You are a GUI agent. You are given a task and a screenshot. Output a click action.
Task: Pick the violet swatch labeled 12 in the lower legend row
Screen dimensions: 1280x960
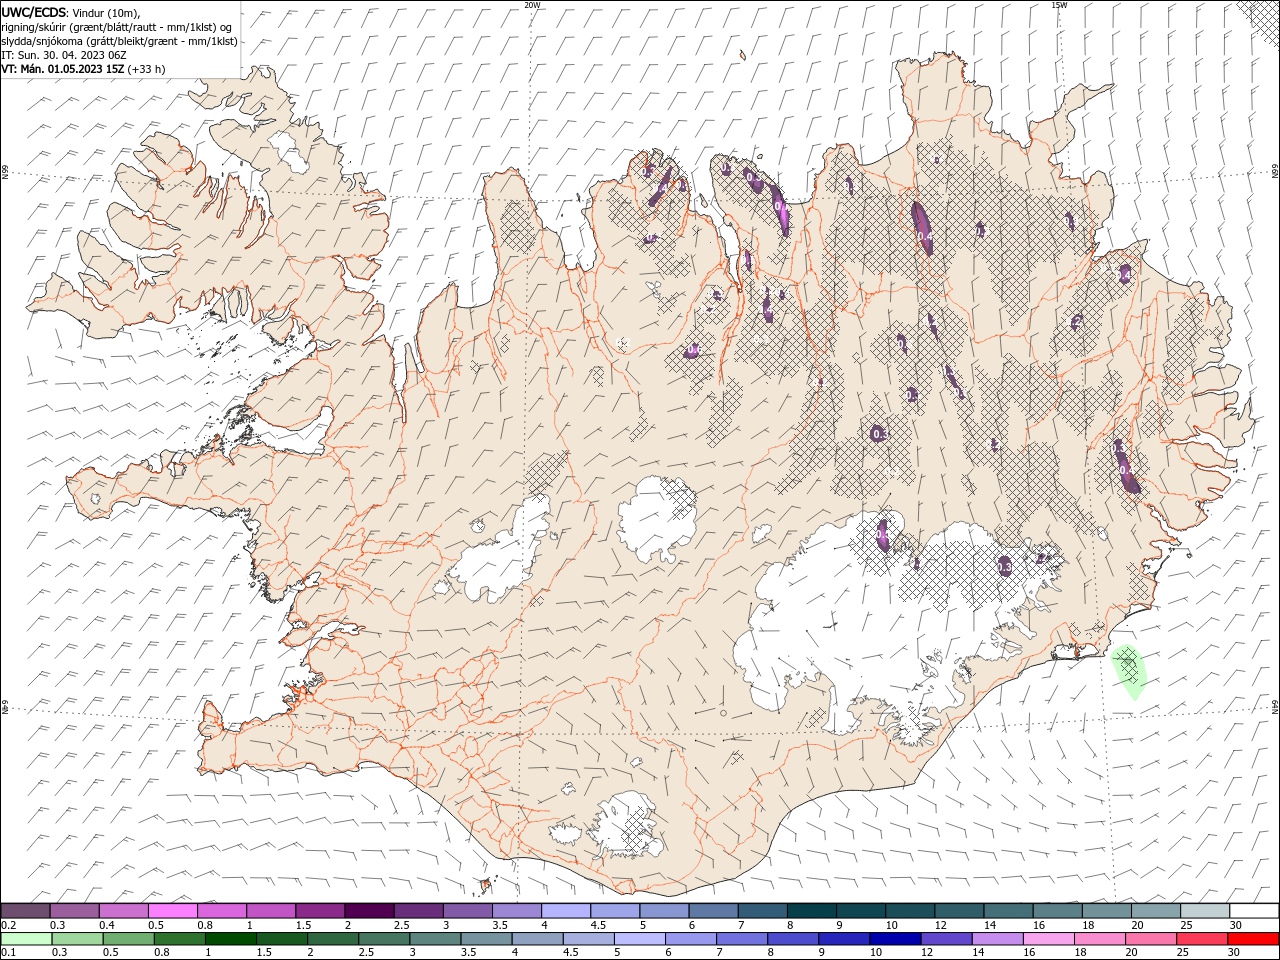946,938
